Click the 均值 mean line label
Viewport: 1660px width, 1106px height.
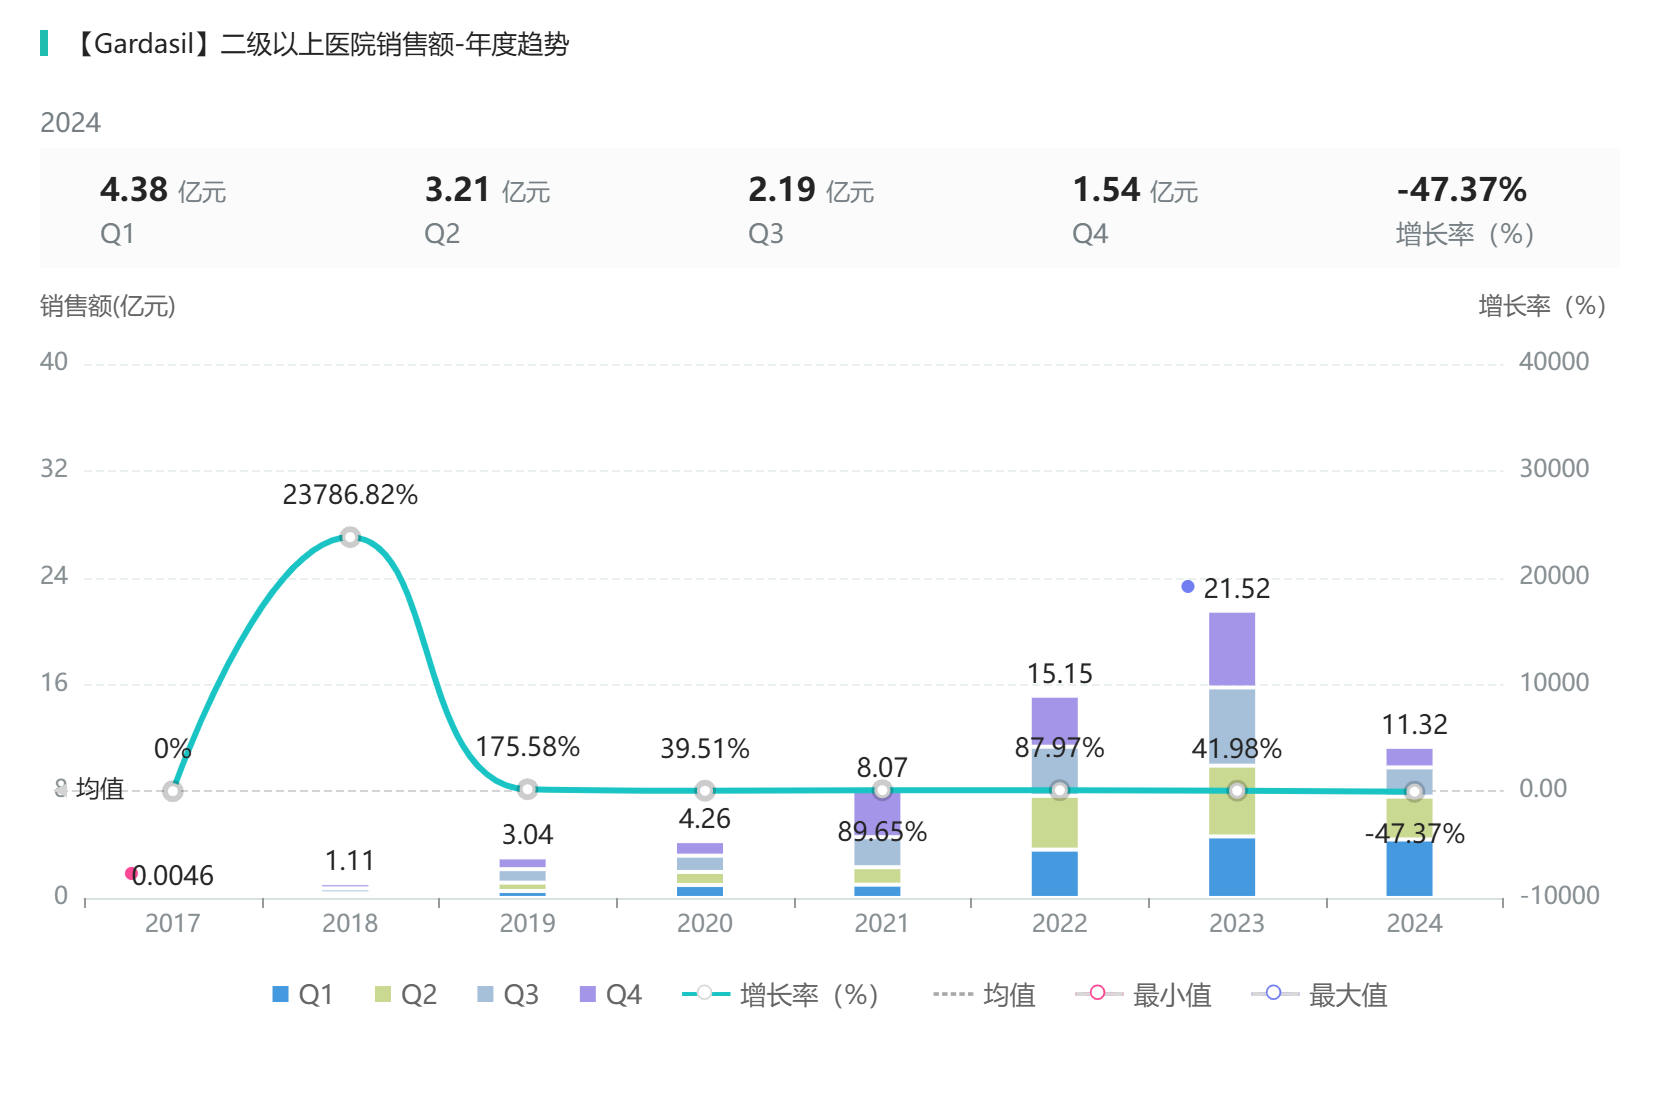(x=100, y=789)
